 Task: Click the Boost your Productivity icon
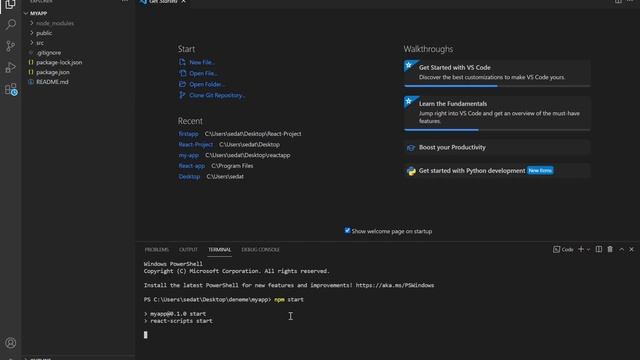click(x=411, y=147)
